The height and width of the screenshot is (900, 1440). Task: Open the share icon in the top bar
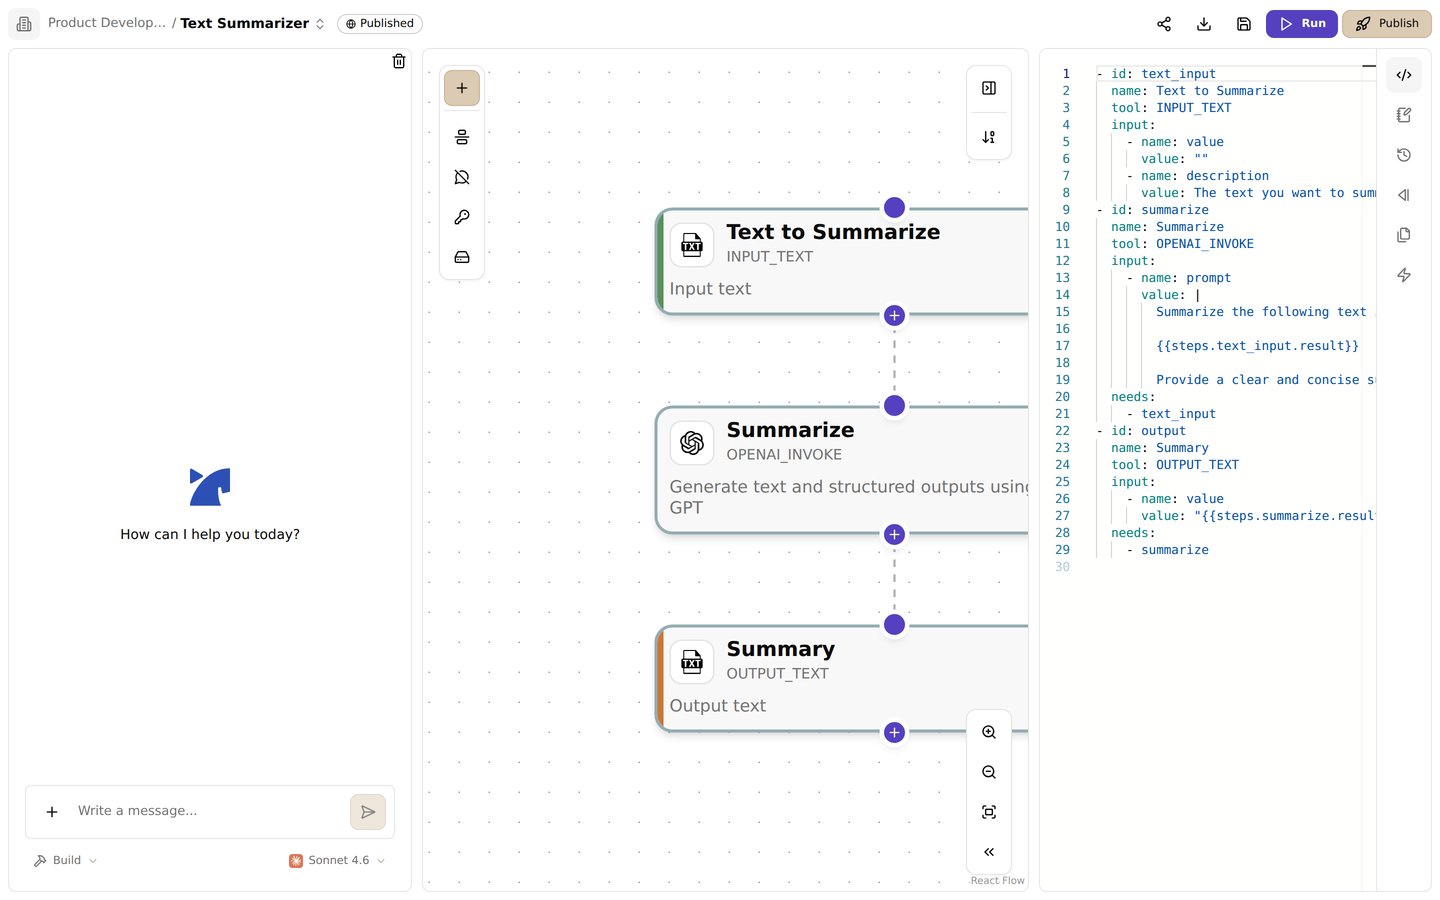1164,24
